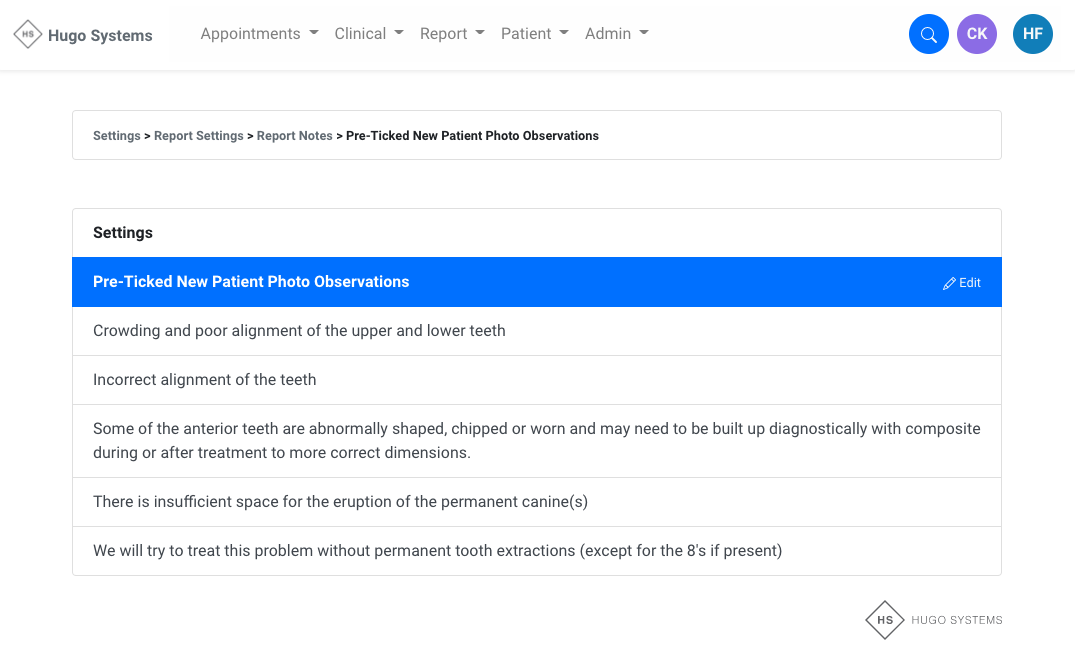Expand the Report navigation dropdown
Screen dimensions: 1075x653
[x=452, y=34]
